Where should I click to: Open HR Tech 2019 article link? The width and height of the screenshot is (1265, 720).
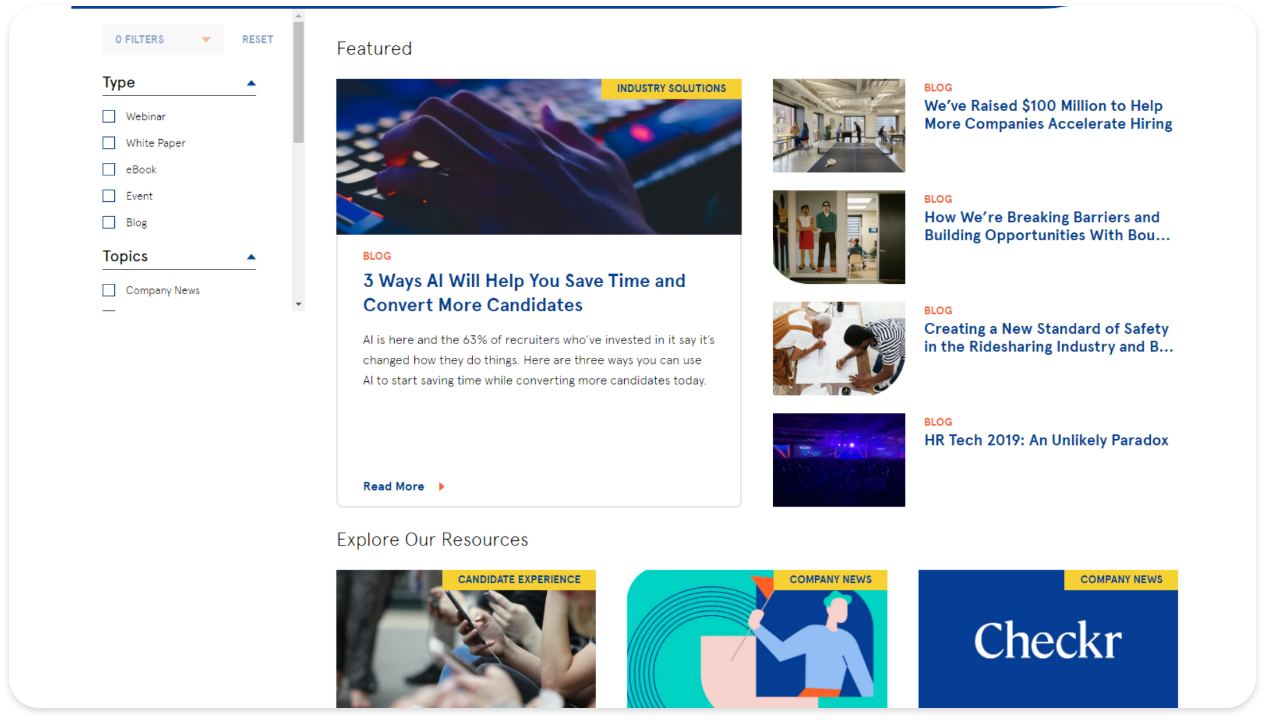point(1045,440)
